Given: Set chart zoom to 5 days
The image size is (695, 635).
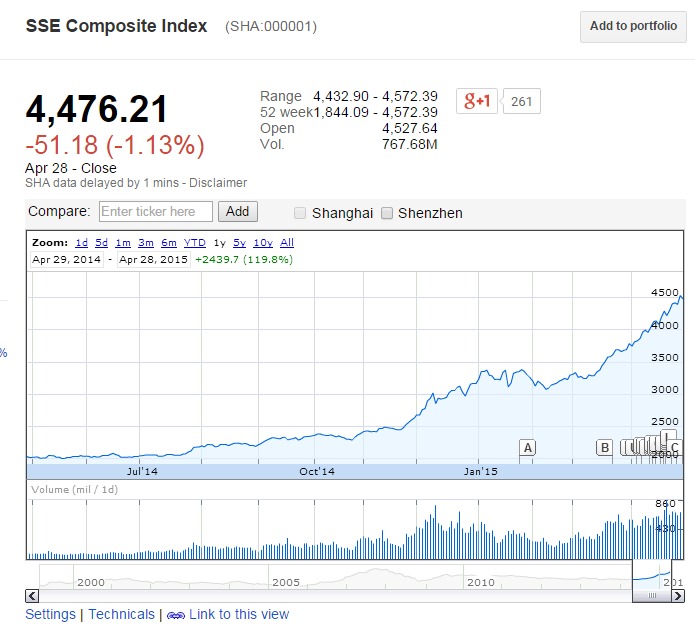Looking at the screenshot, I should [x=102, y=243].
